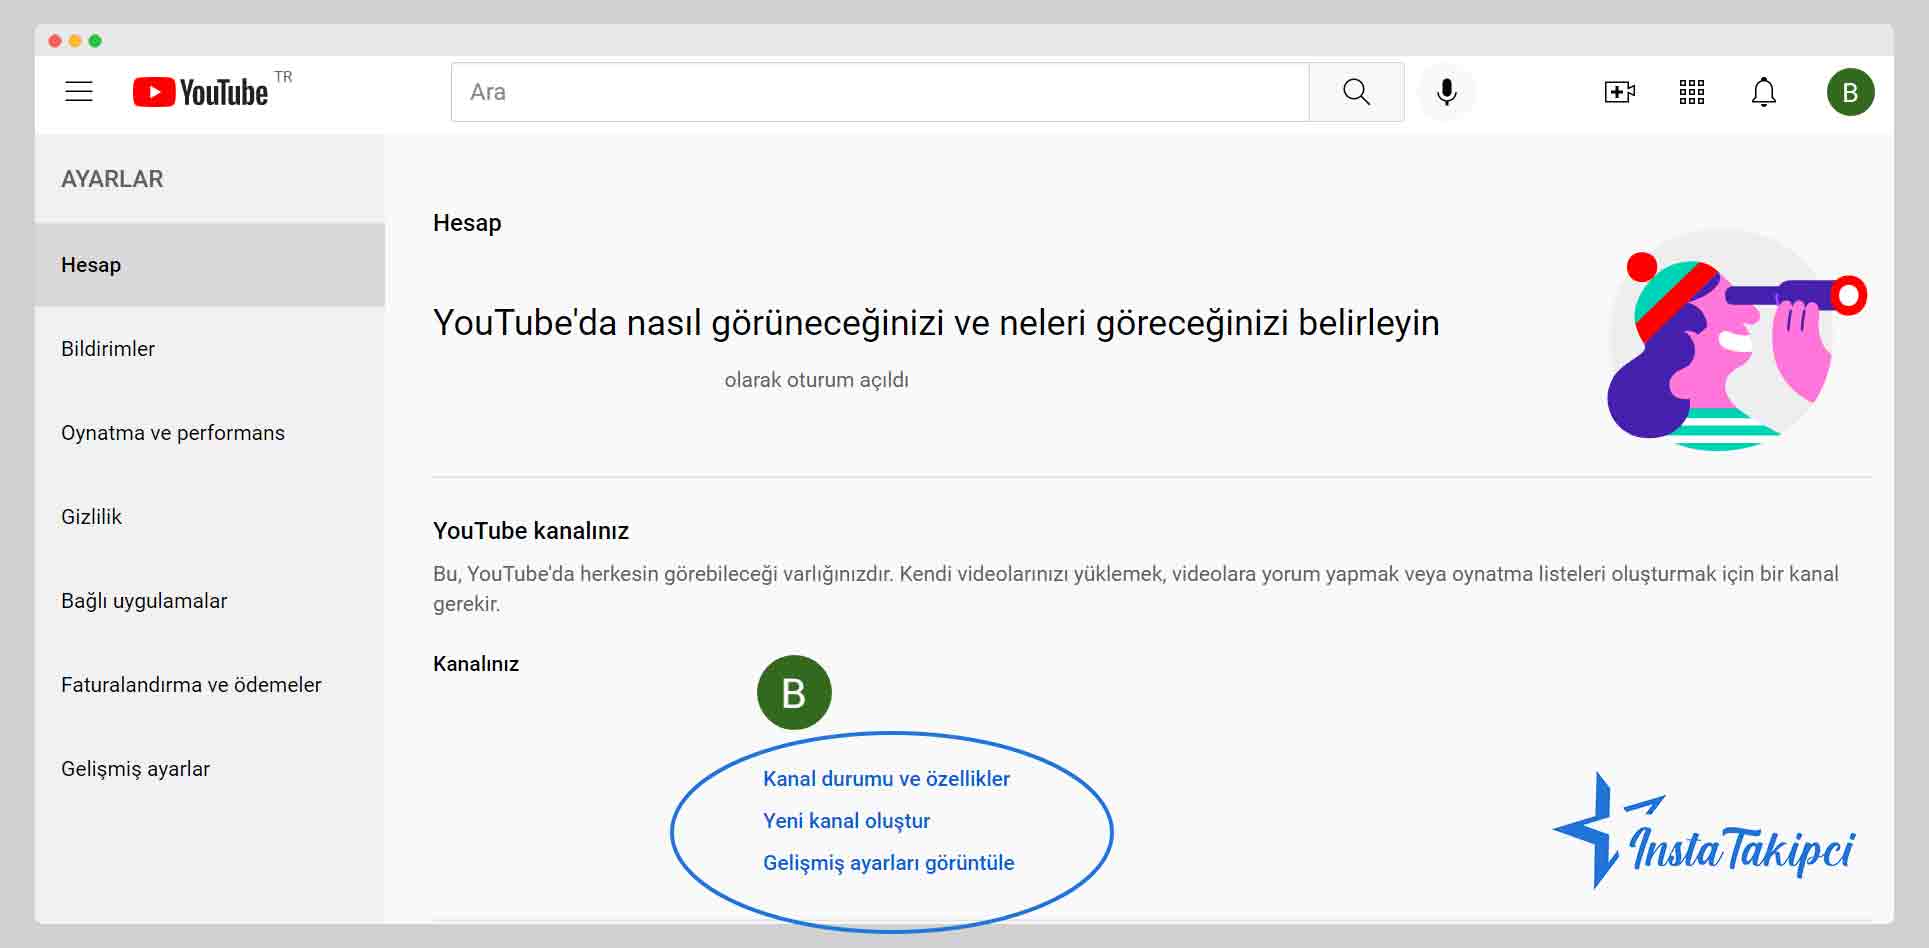This screenshot has height=948, width=1929.
Task: Open Bildirimler settings section
Action: [x=210, y=349]
